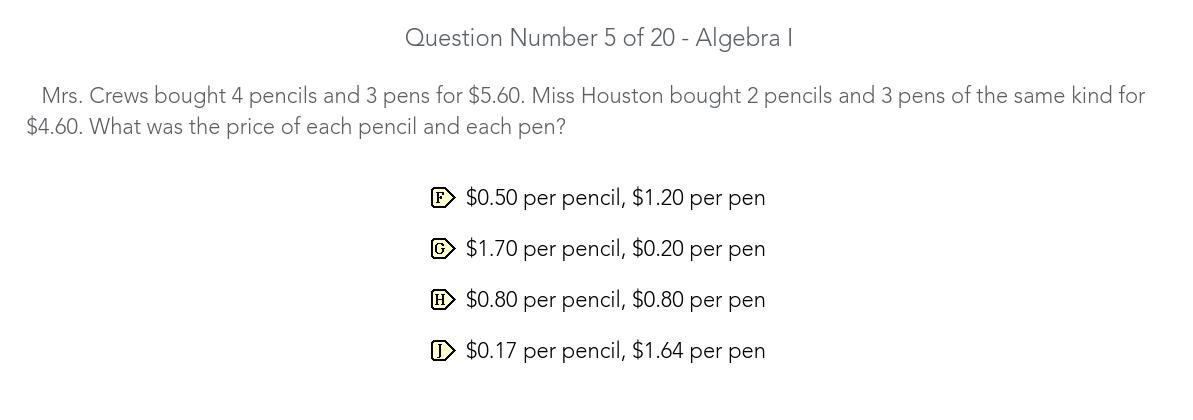Click the name Mrs. Crews in the question
Viewport: 1193px width, 420px height.
point(94,96)
